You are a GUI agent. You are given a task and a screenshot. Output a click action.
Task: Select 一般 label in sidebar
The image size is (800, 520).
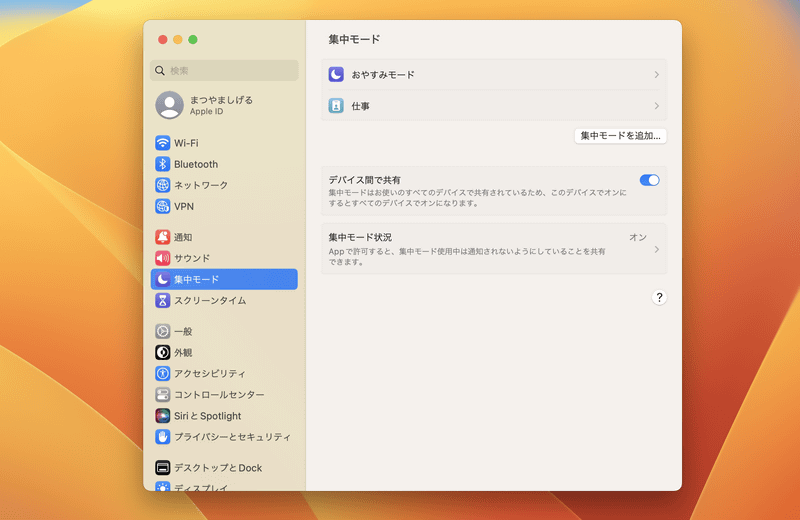click(183, 331)
